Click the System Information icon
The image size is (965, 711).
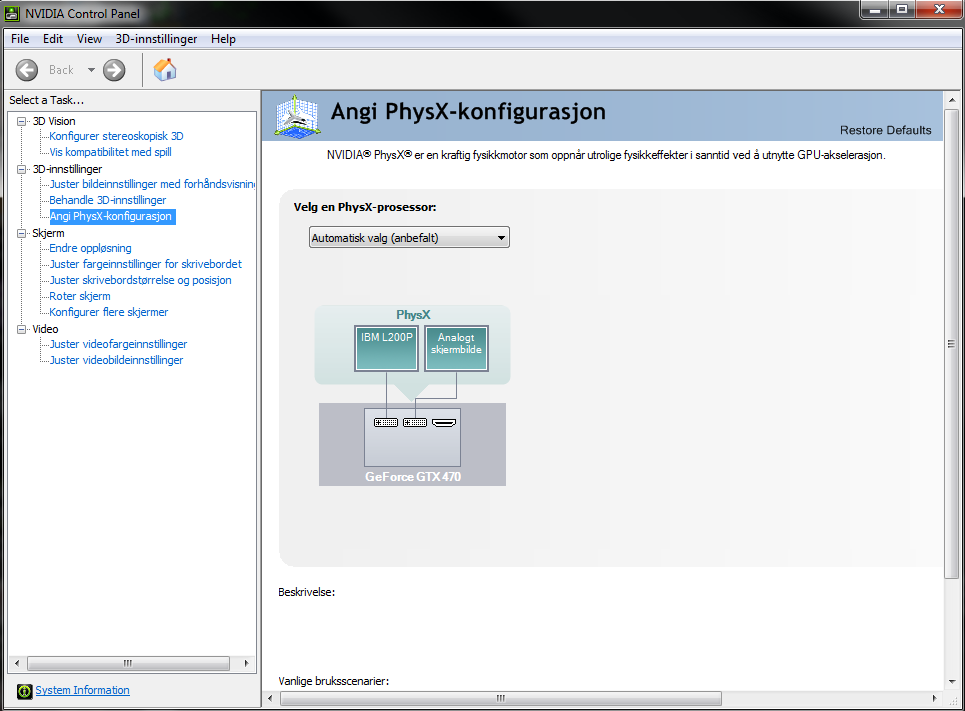(x=24, y=691)
